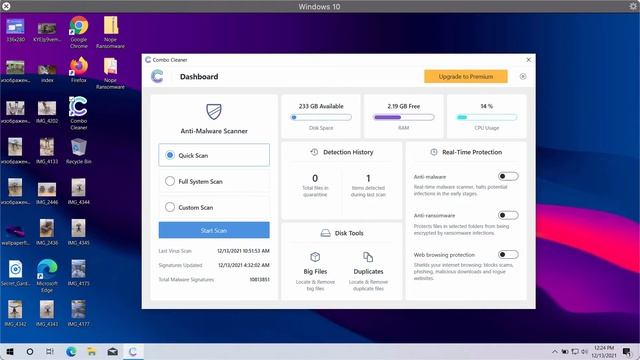Close the Combo Cleaner window

[x=529, y=60]
